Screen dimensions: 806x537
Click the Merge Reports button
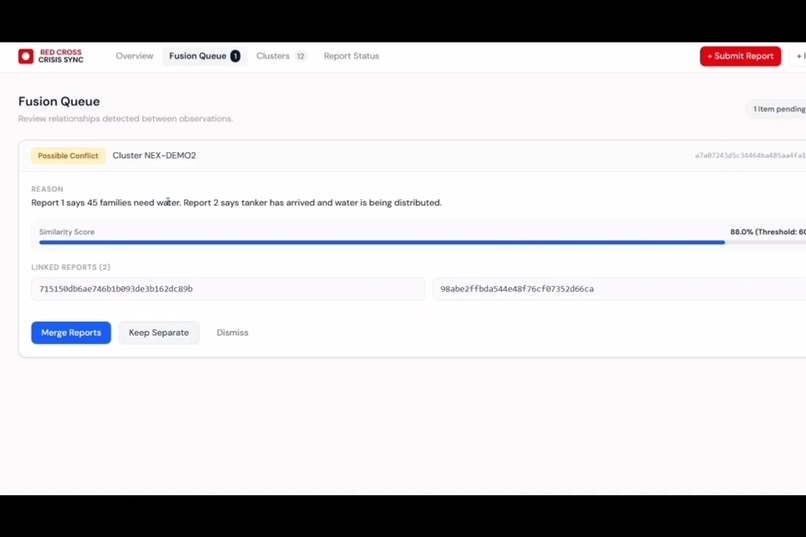(x=71, y=332)
